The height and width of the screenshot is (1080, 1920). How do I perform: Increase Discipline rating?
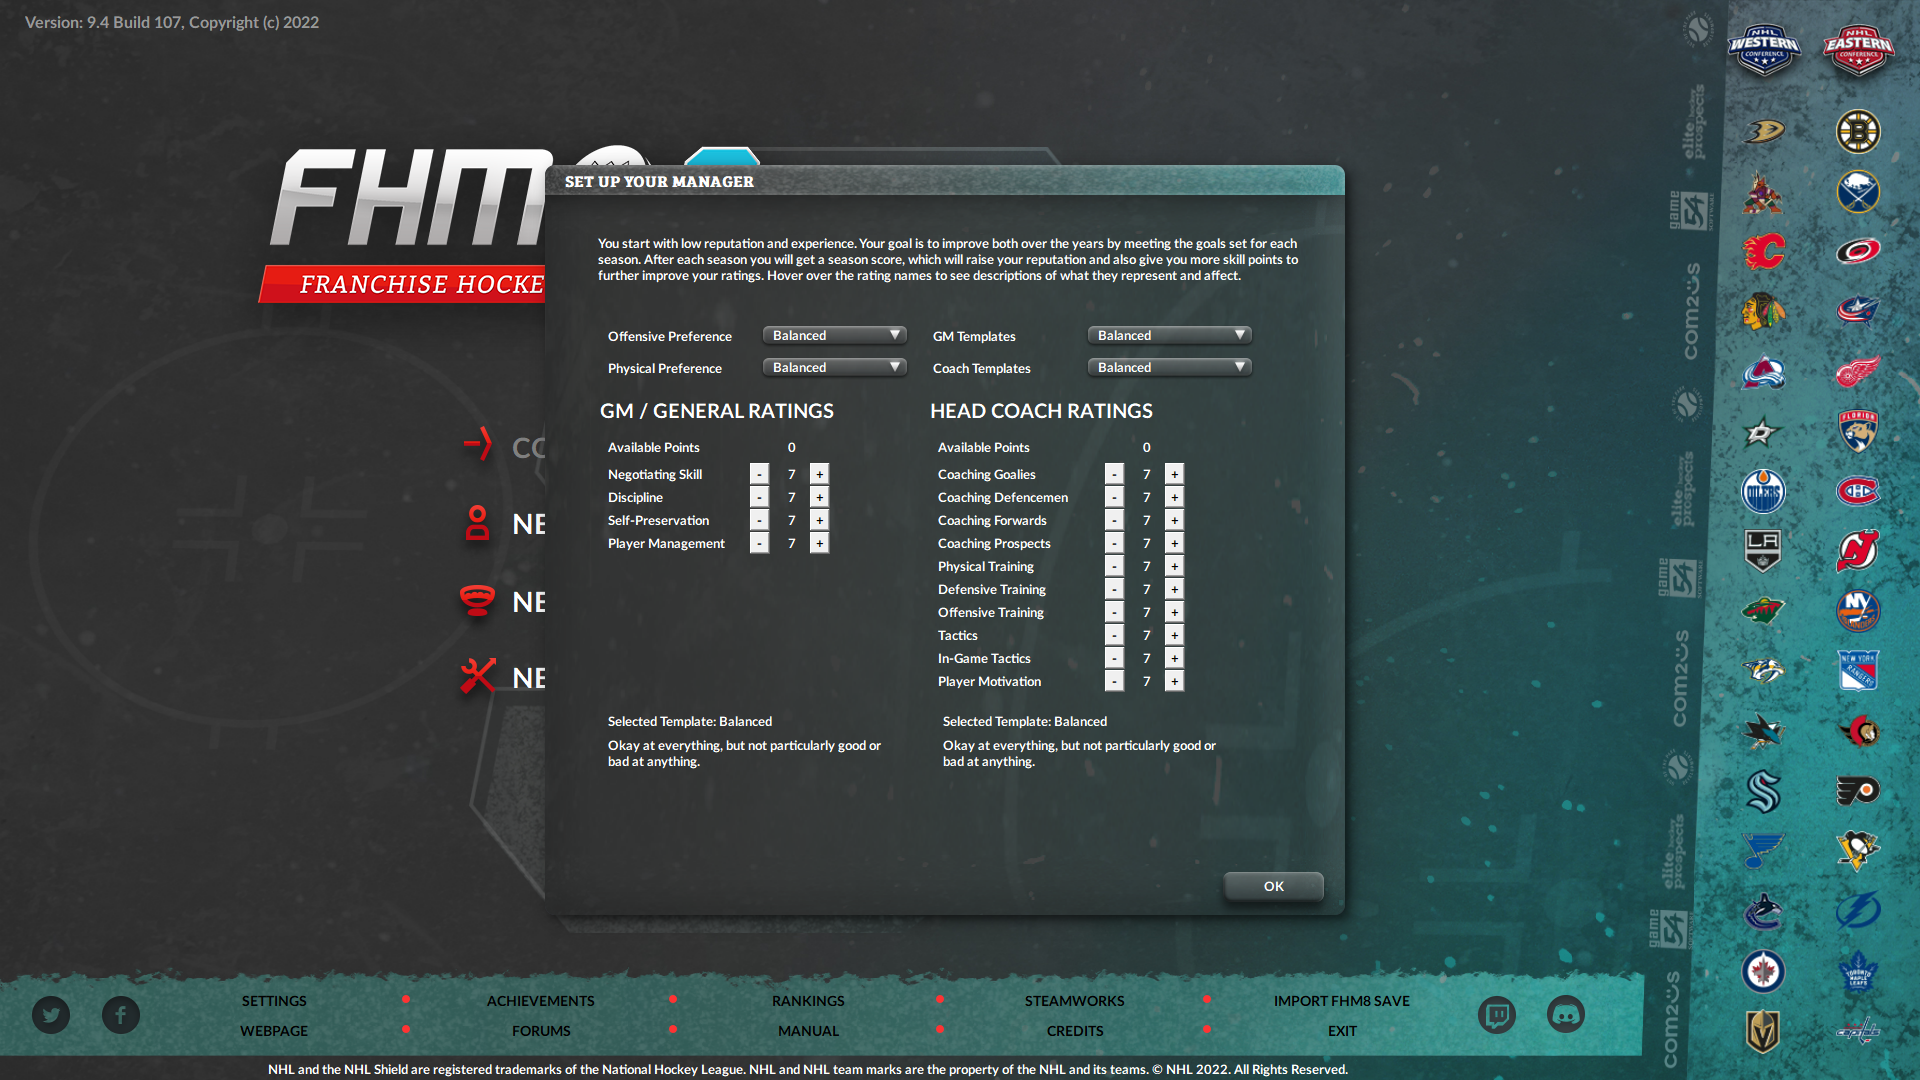(x=819, y=497)
